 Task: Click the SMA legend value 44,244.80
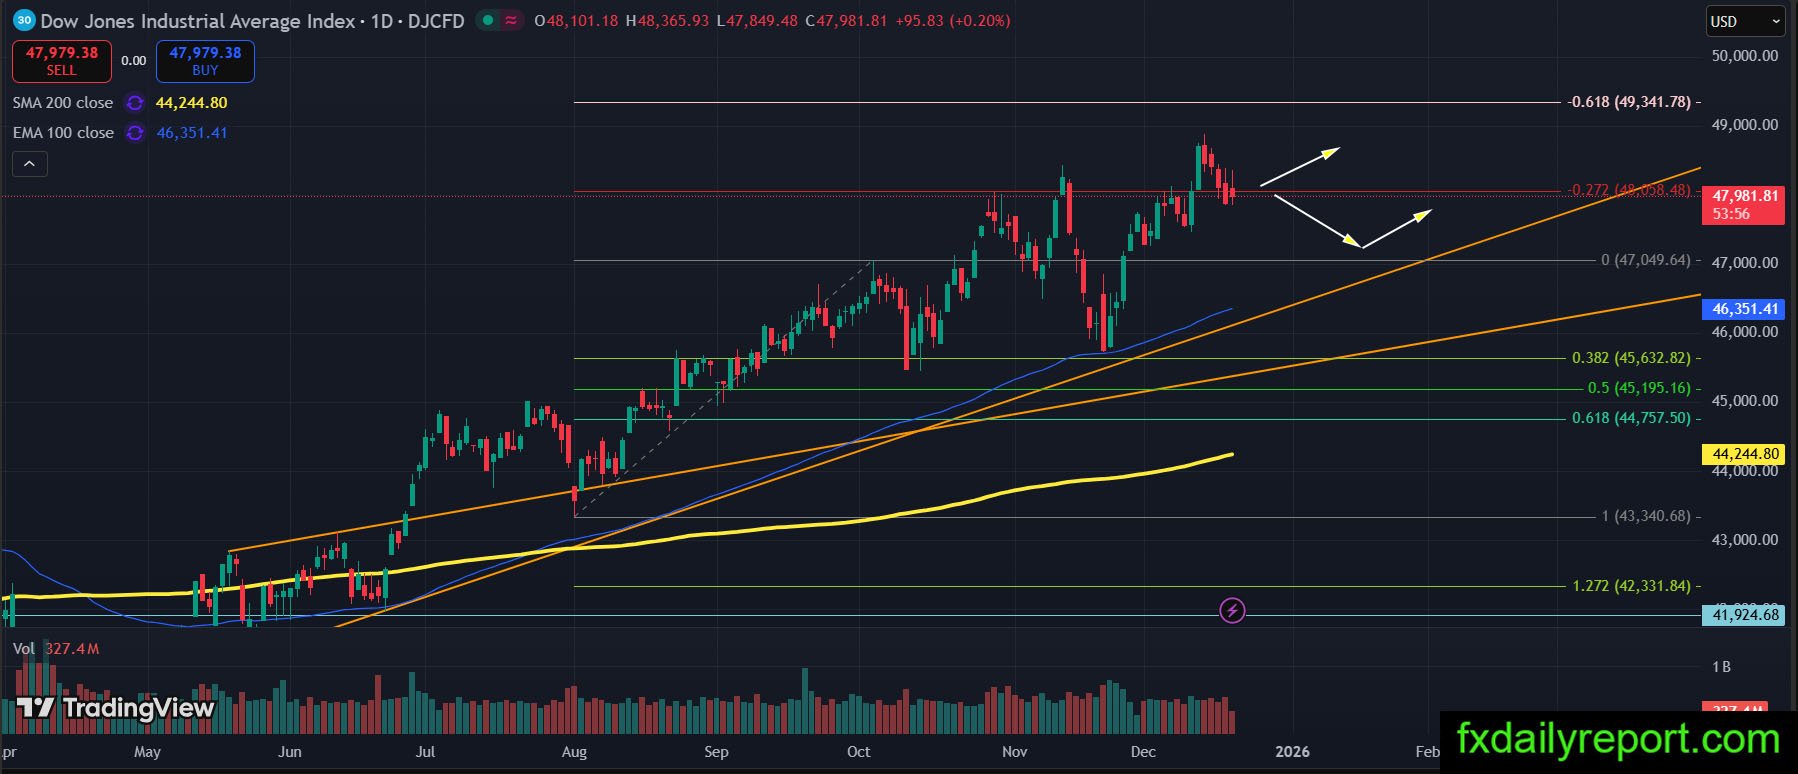coord(191,103)
